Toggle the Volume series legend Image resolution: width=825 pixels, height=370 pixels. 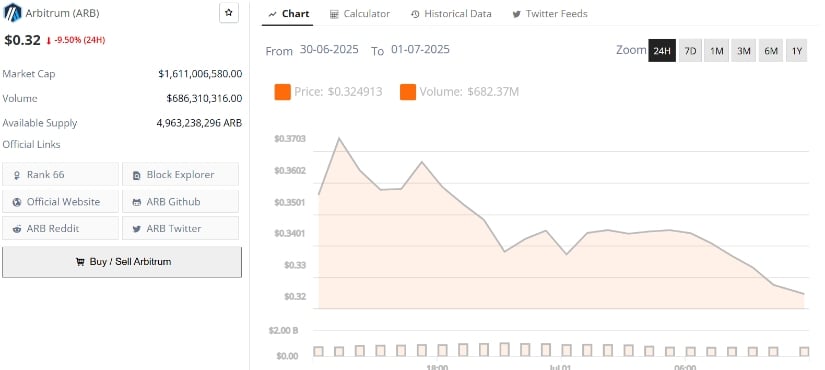tap(459, 92)
